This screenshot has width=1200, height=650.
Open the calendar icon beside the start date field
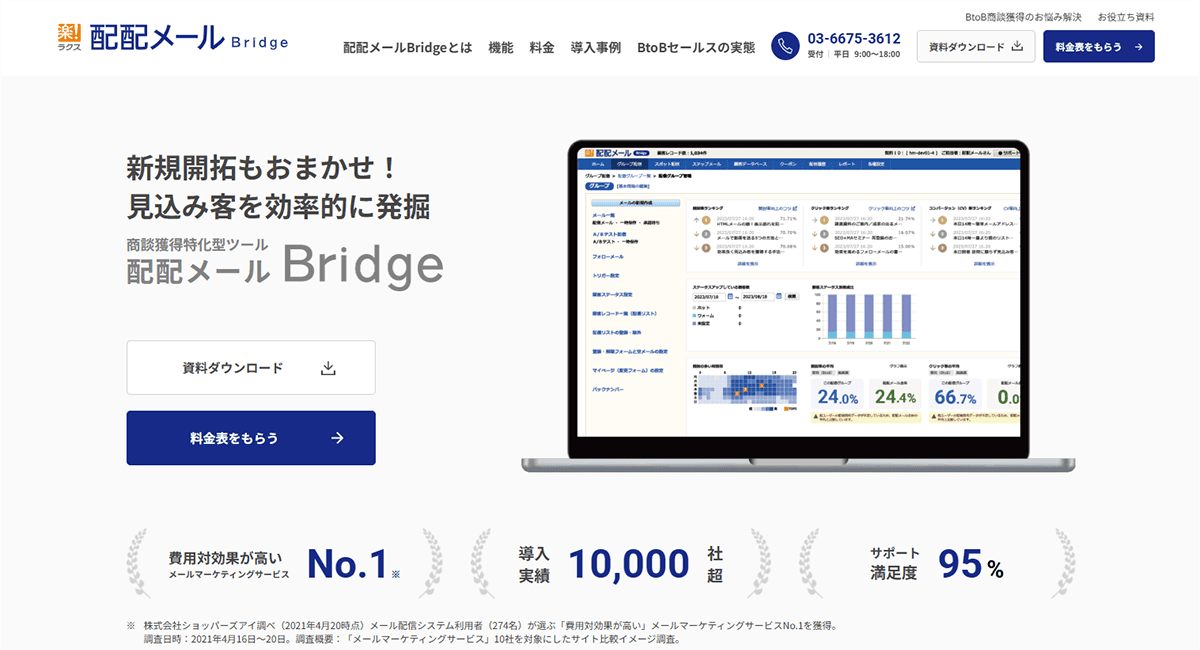(x=731, y=296)
